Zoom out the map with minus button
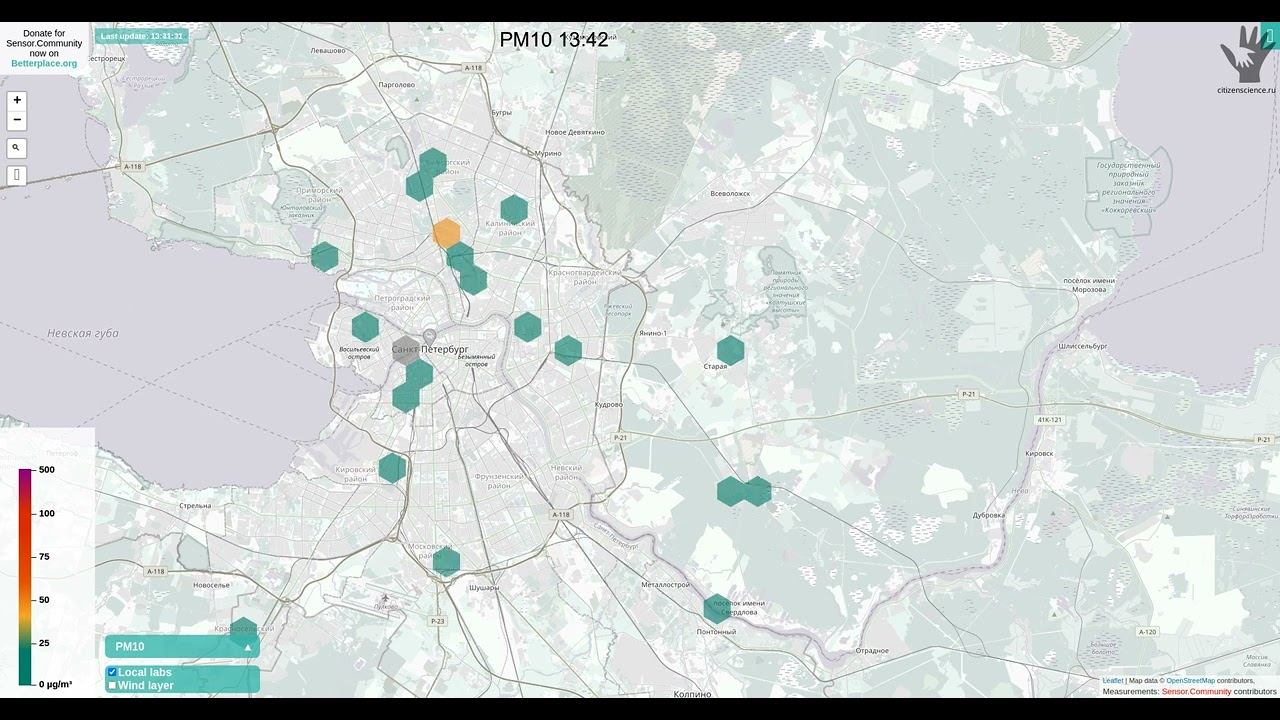 click(x=17, y=120)
